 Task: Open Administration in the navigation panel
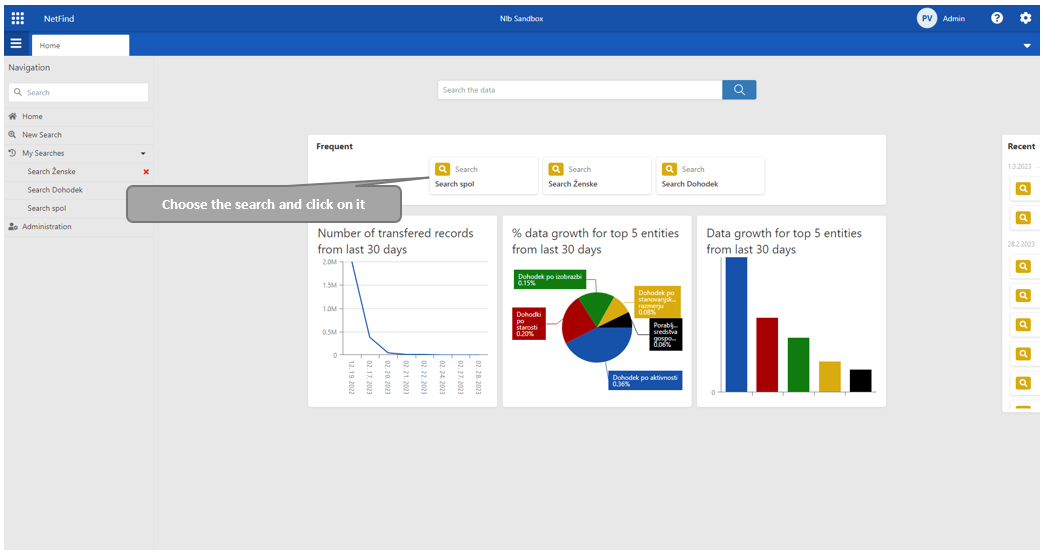47,227
